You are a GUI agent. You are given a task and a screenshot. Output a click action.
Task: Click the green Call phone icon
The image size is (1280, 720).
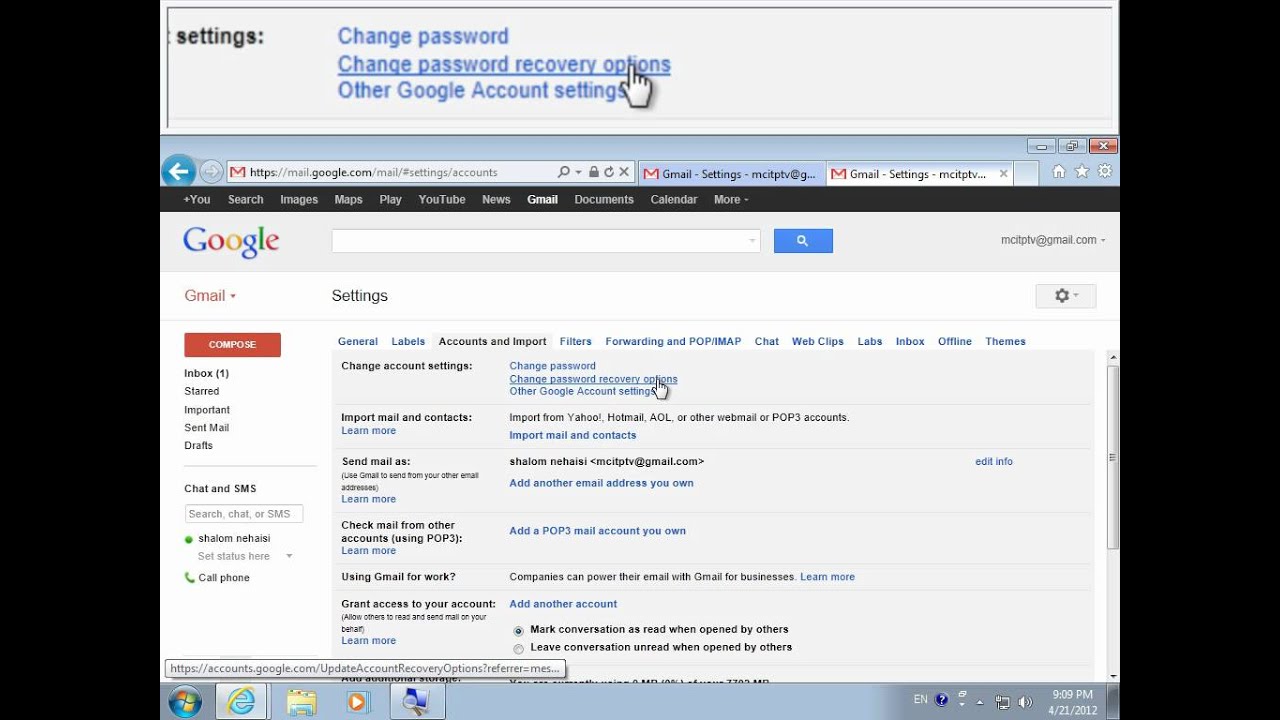pyautogui.click(x=190, y=578)
